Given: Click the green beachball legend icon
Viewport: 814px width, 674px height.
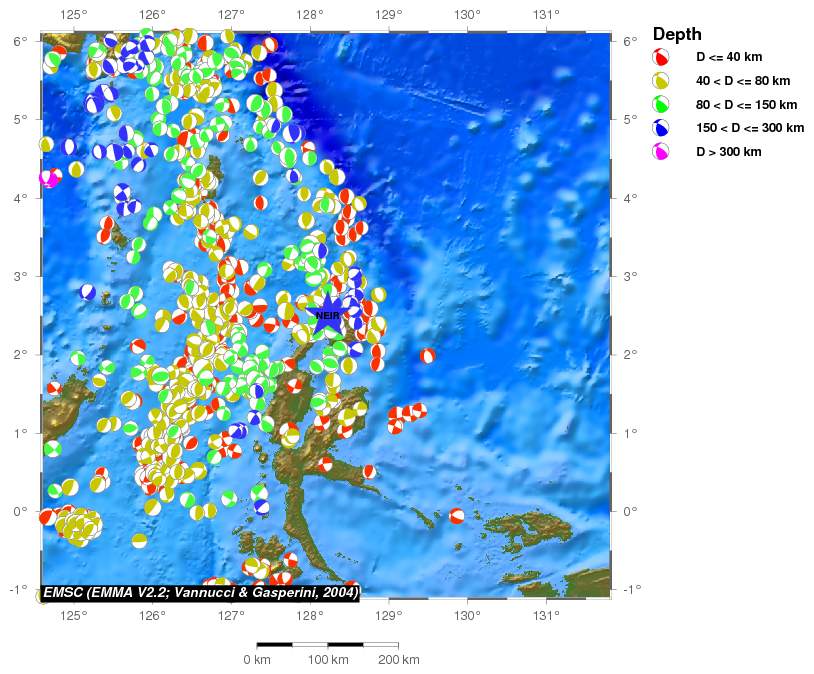Looking at the screenshot, I should 661,104.
